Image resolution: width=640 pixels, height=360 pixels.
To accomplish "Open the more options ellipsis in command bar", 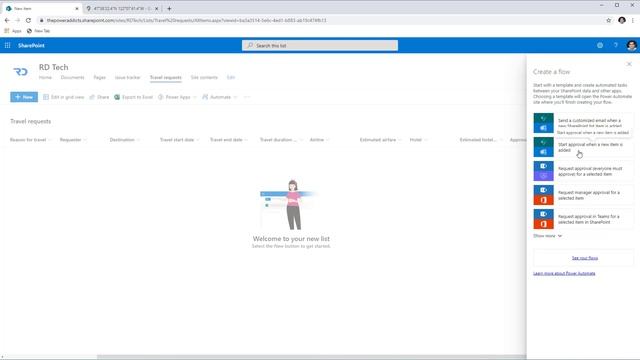I will point(247,97).
